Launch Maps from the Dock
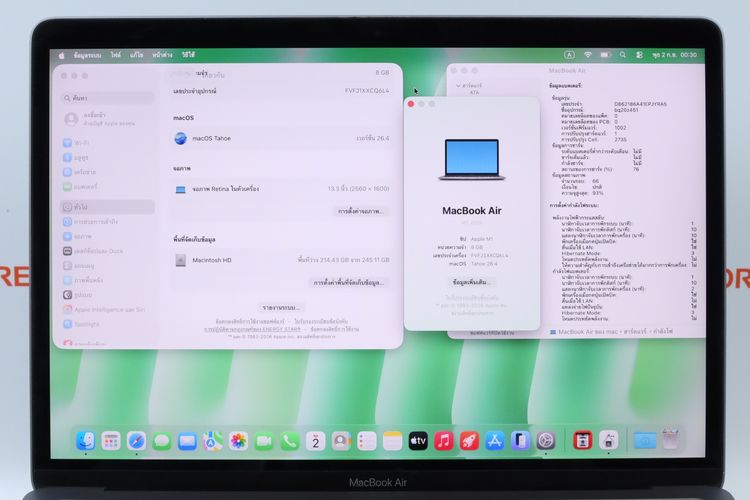 (x=213, y=441)
